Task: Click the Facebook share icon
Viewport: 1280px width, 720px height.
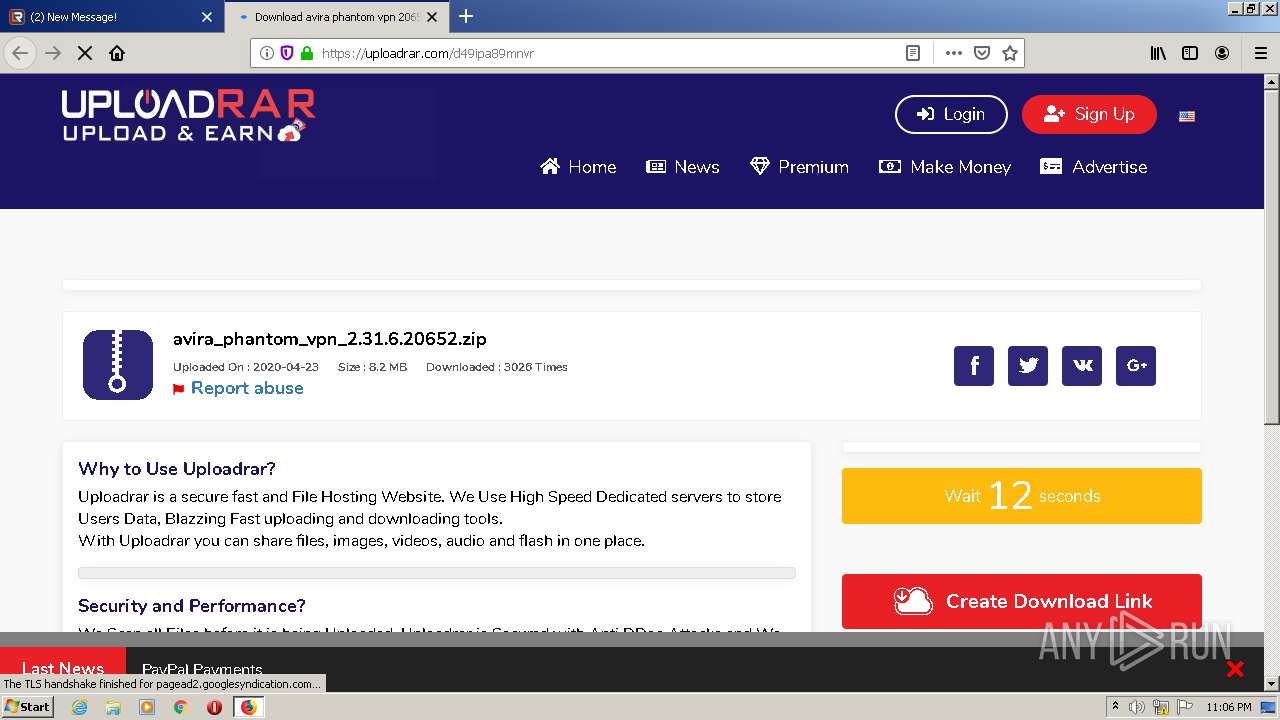Action: click(974, 366)
